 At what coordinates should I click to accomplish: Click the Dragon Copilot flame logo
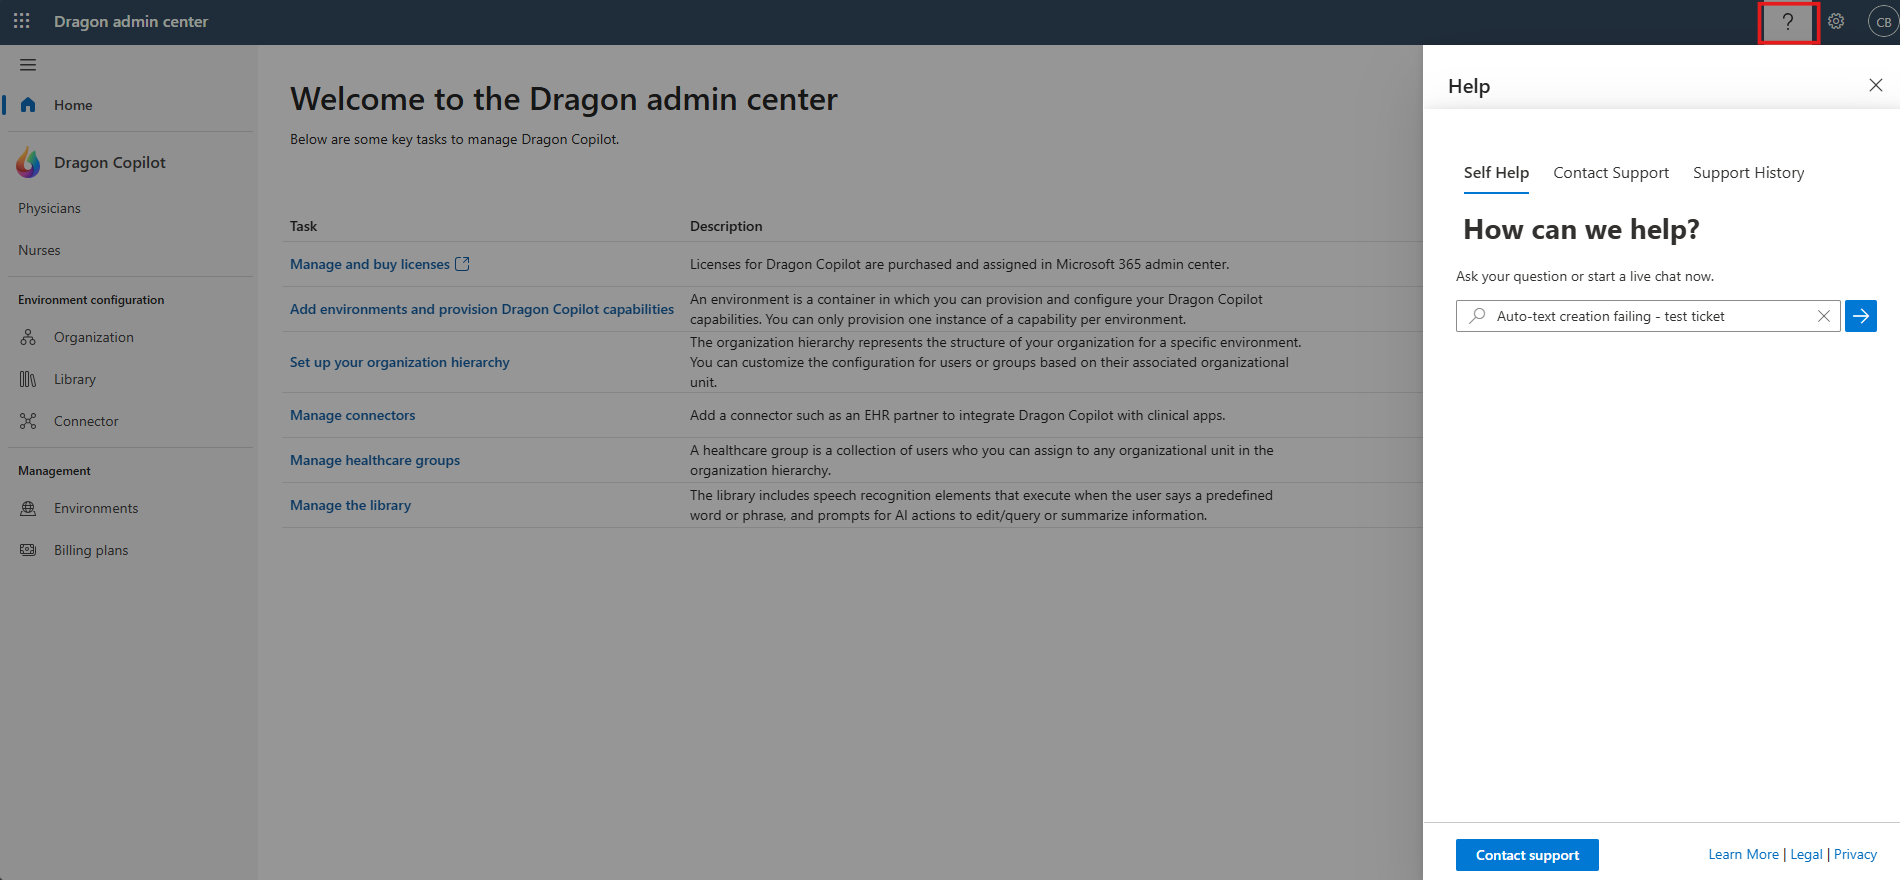coord(28,162)
